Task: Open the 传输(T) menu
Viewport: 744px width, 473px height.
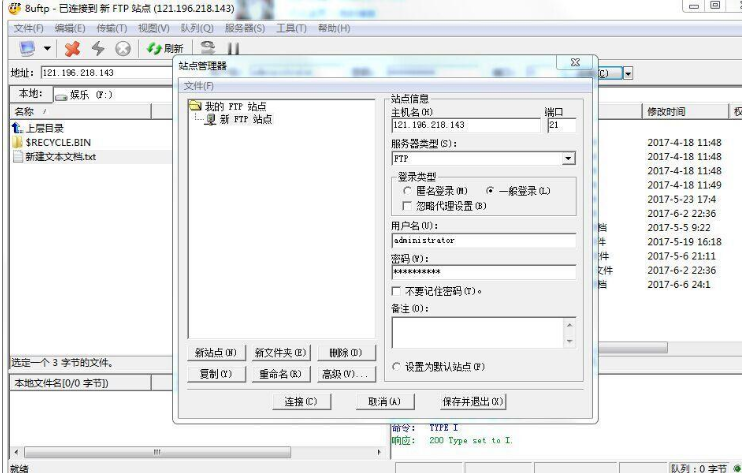Action: click(x=112, y=28)
